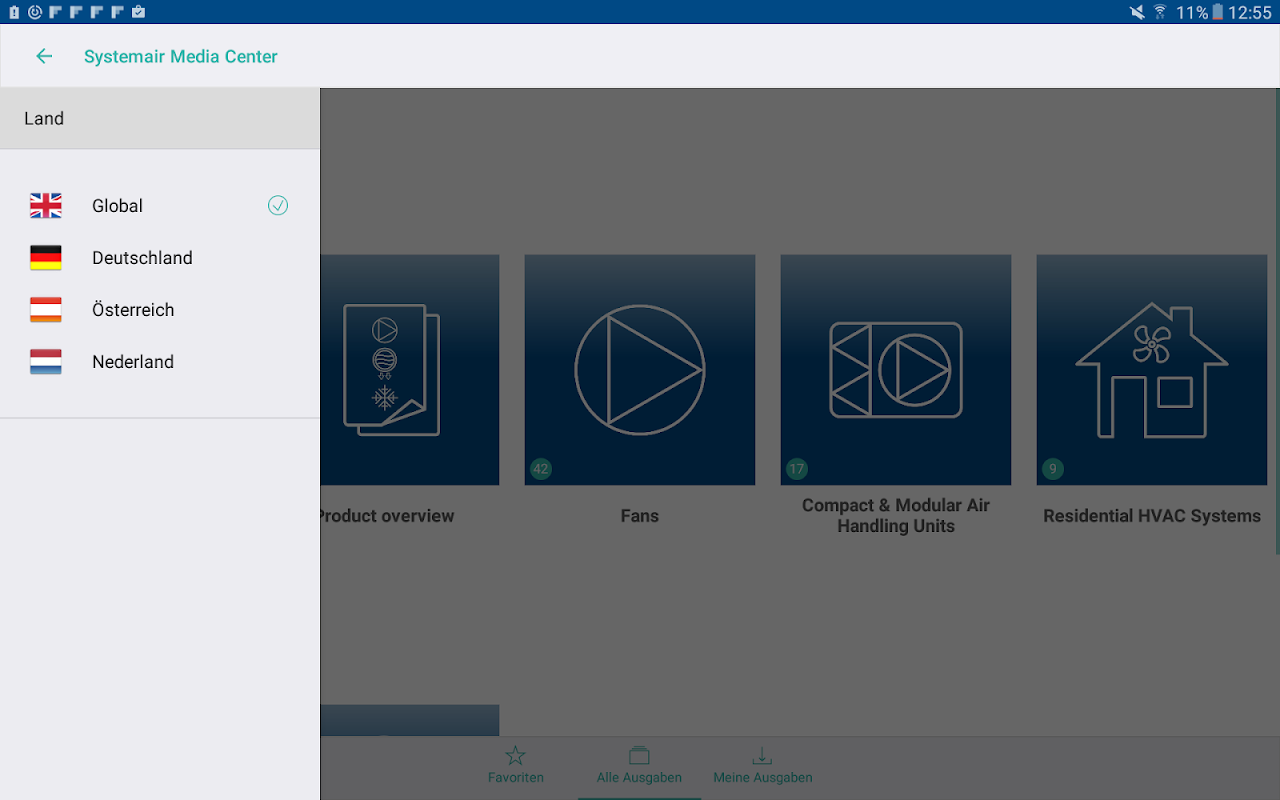The image size is (1280, 800).
Task: Open the Residential HVAC house tile
Action: [x=1152, y=370]
